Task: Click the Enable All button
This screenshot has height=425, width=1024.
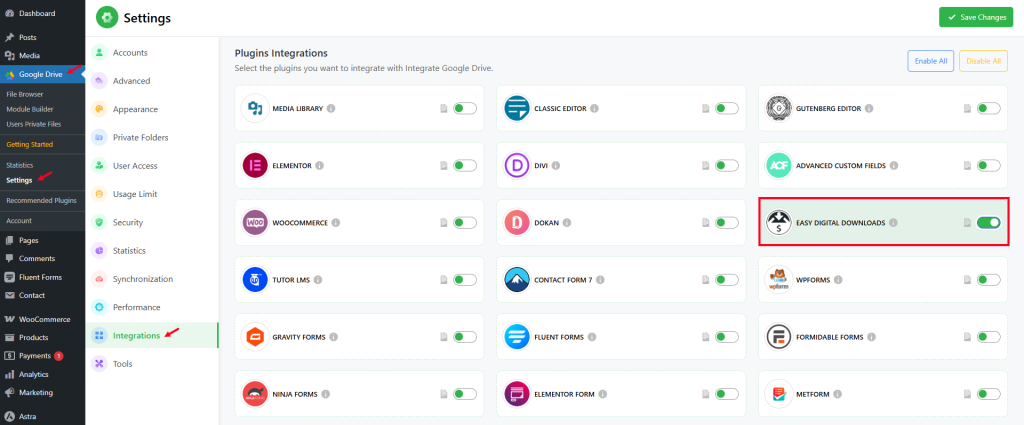Action: click(x=931, y=61)
